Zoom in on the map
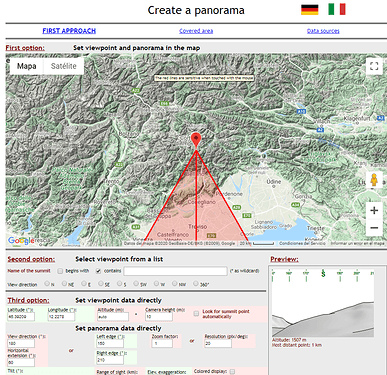The height and width of the screenshot is (375, 387). pos(374,210)
